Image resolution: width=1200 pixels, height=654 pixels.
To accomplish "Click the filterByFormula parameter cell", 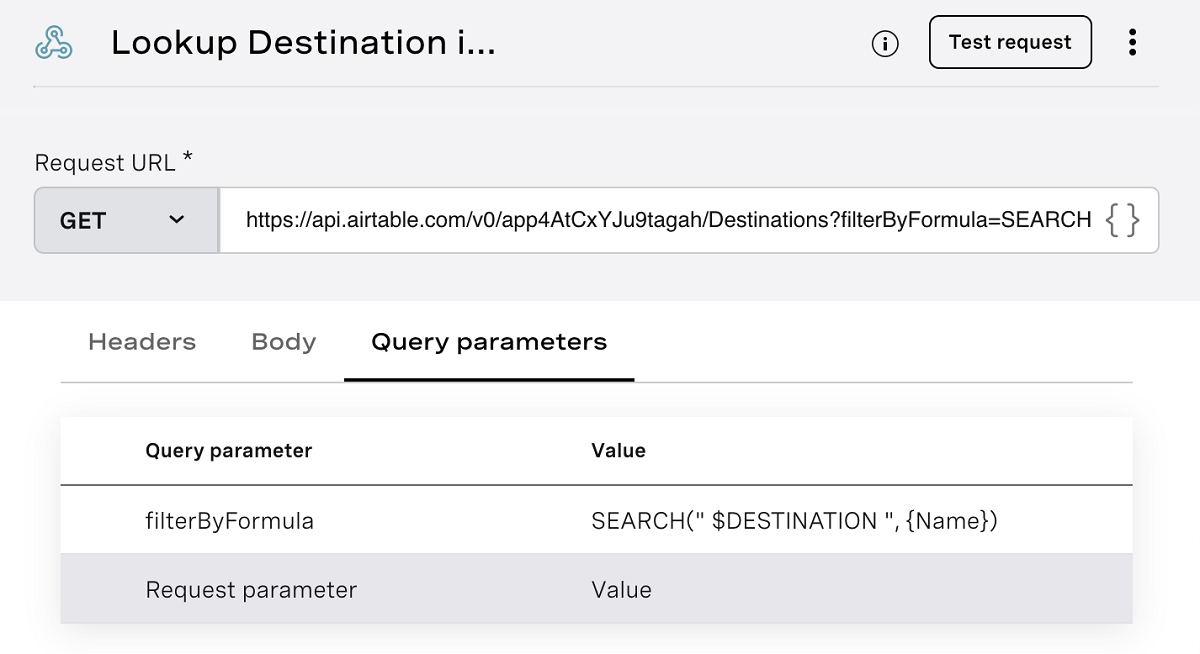I will (230, 521).
